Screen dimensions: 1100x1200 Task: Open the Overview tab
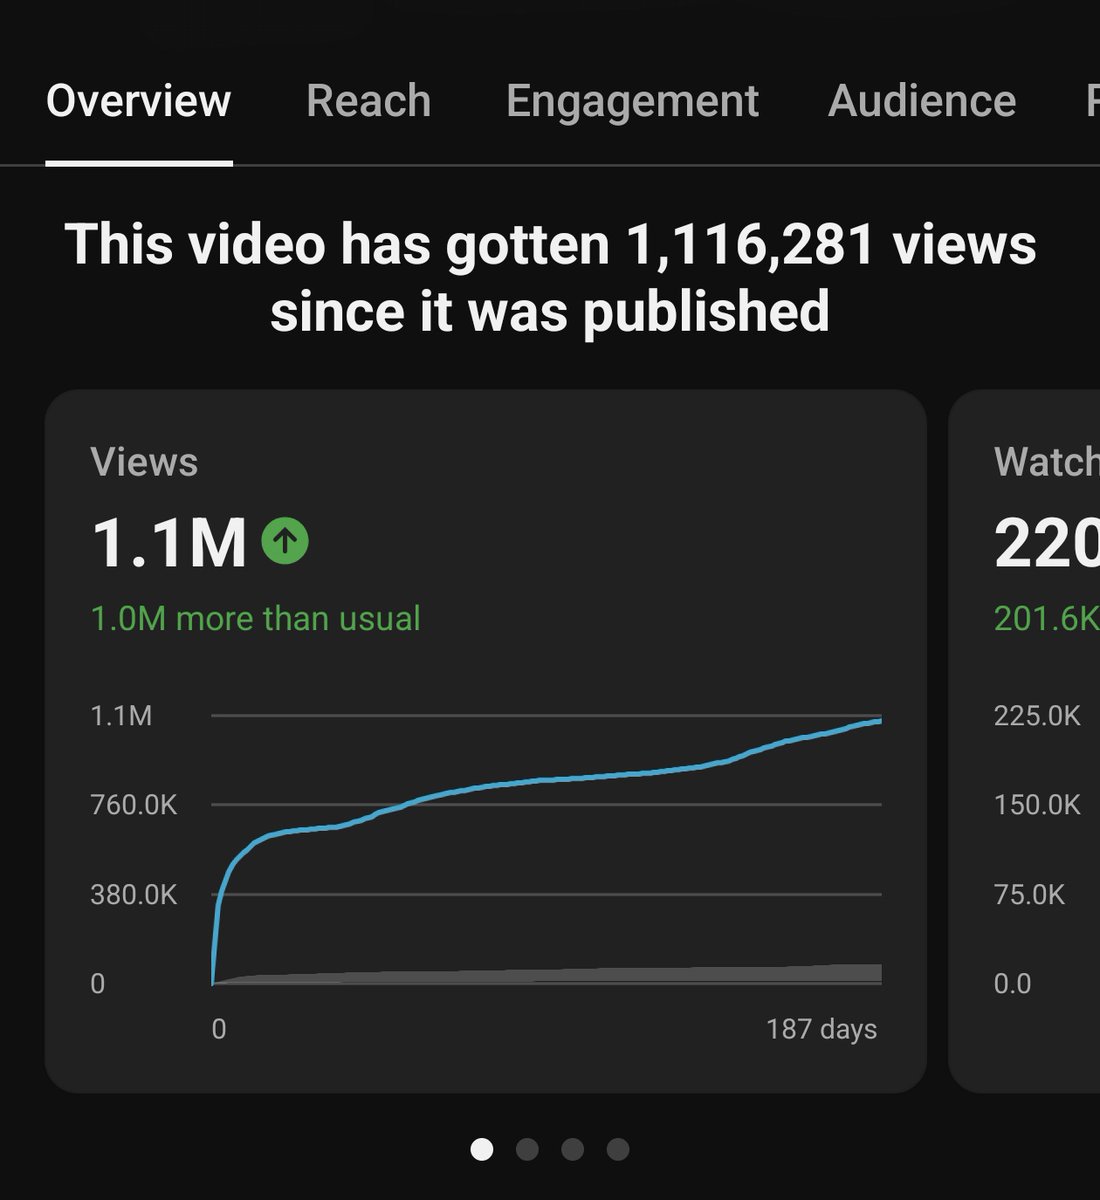coord(139,101)
